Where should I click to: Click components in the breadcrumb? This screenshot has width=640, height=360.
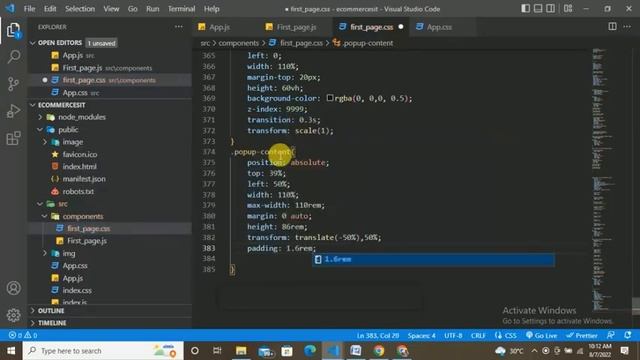point(238,43)
